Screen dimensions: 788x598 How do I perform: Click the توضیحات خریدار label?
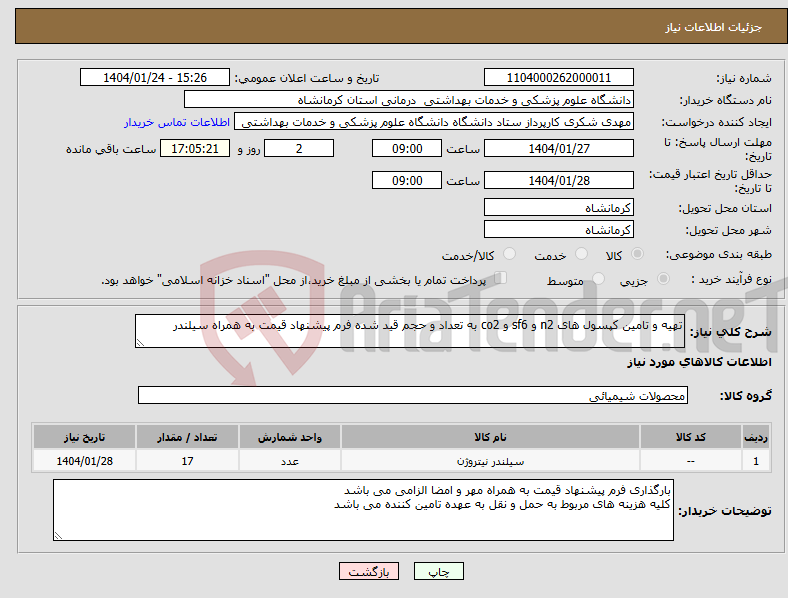point(725,511)
